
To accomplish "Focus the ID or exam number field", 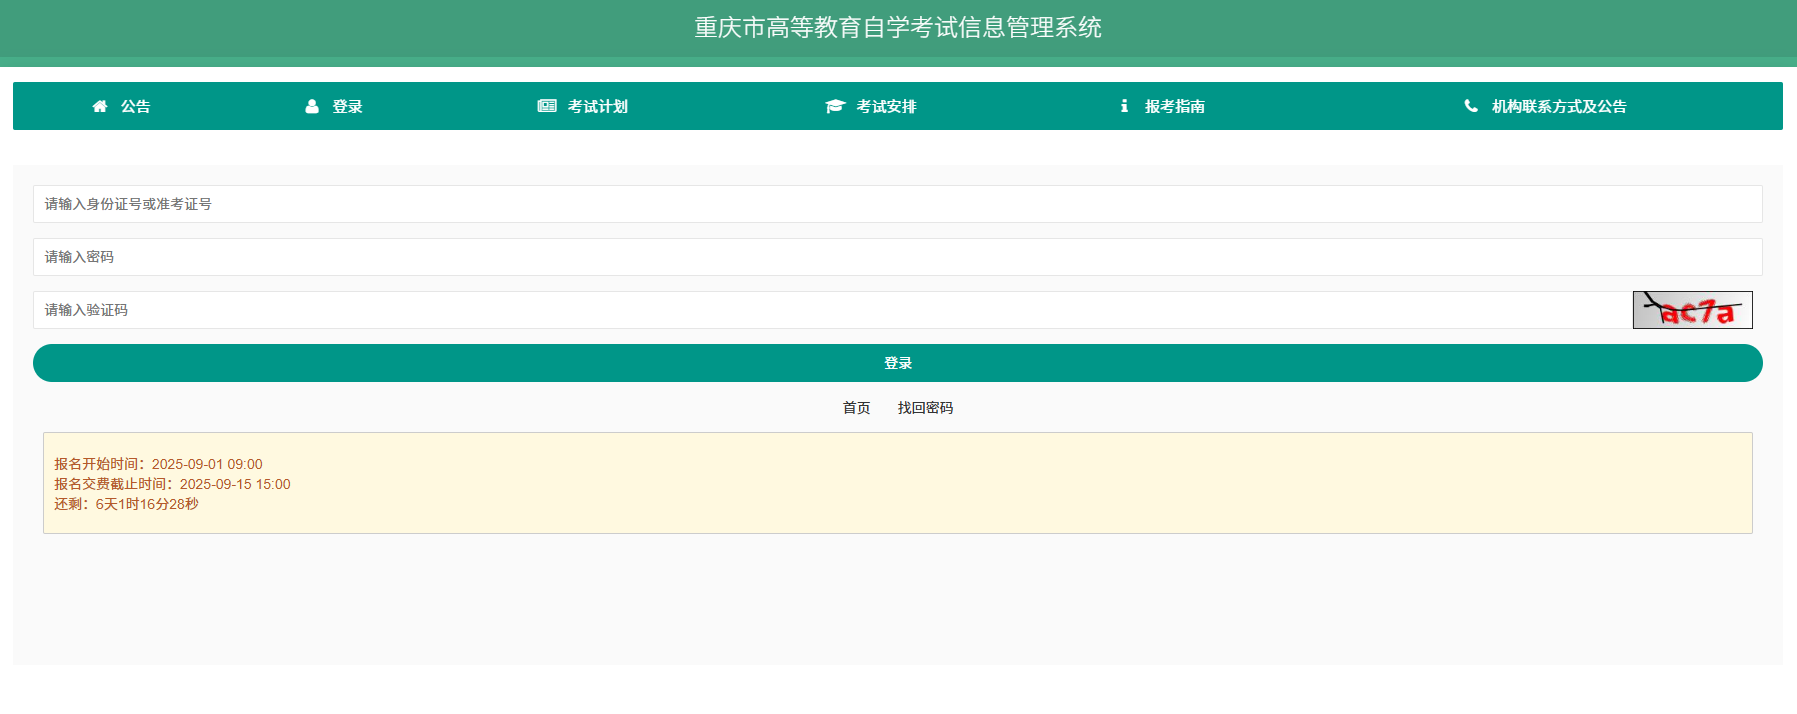I will tap(898, 204).
